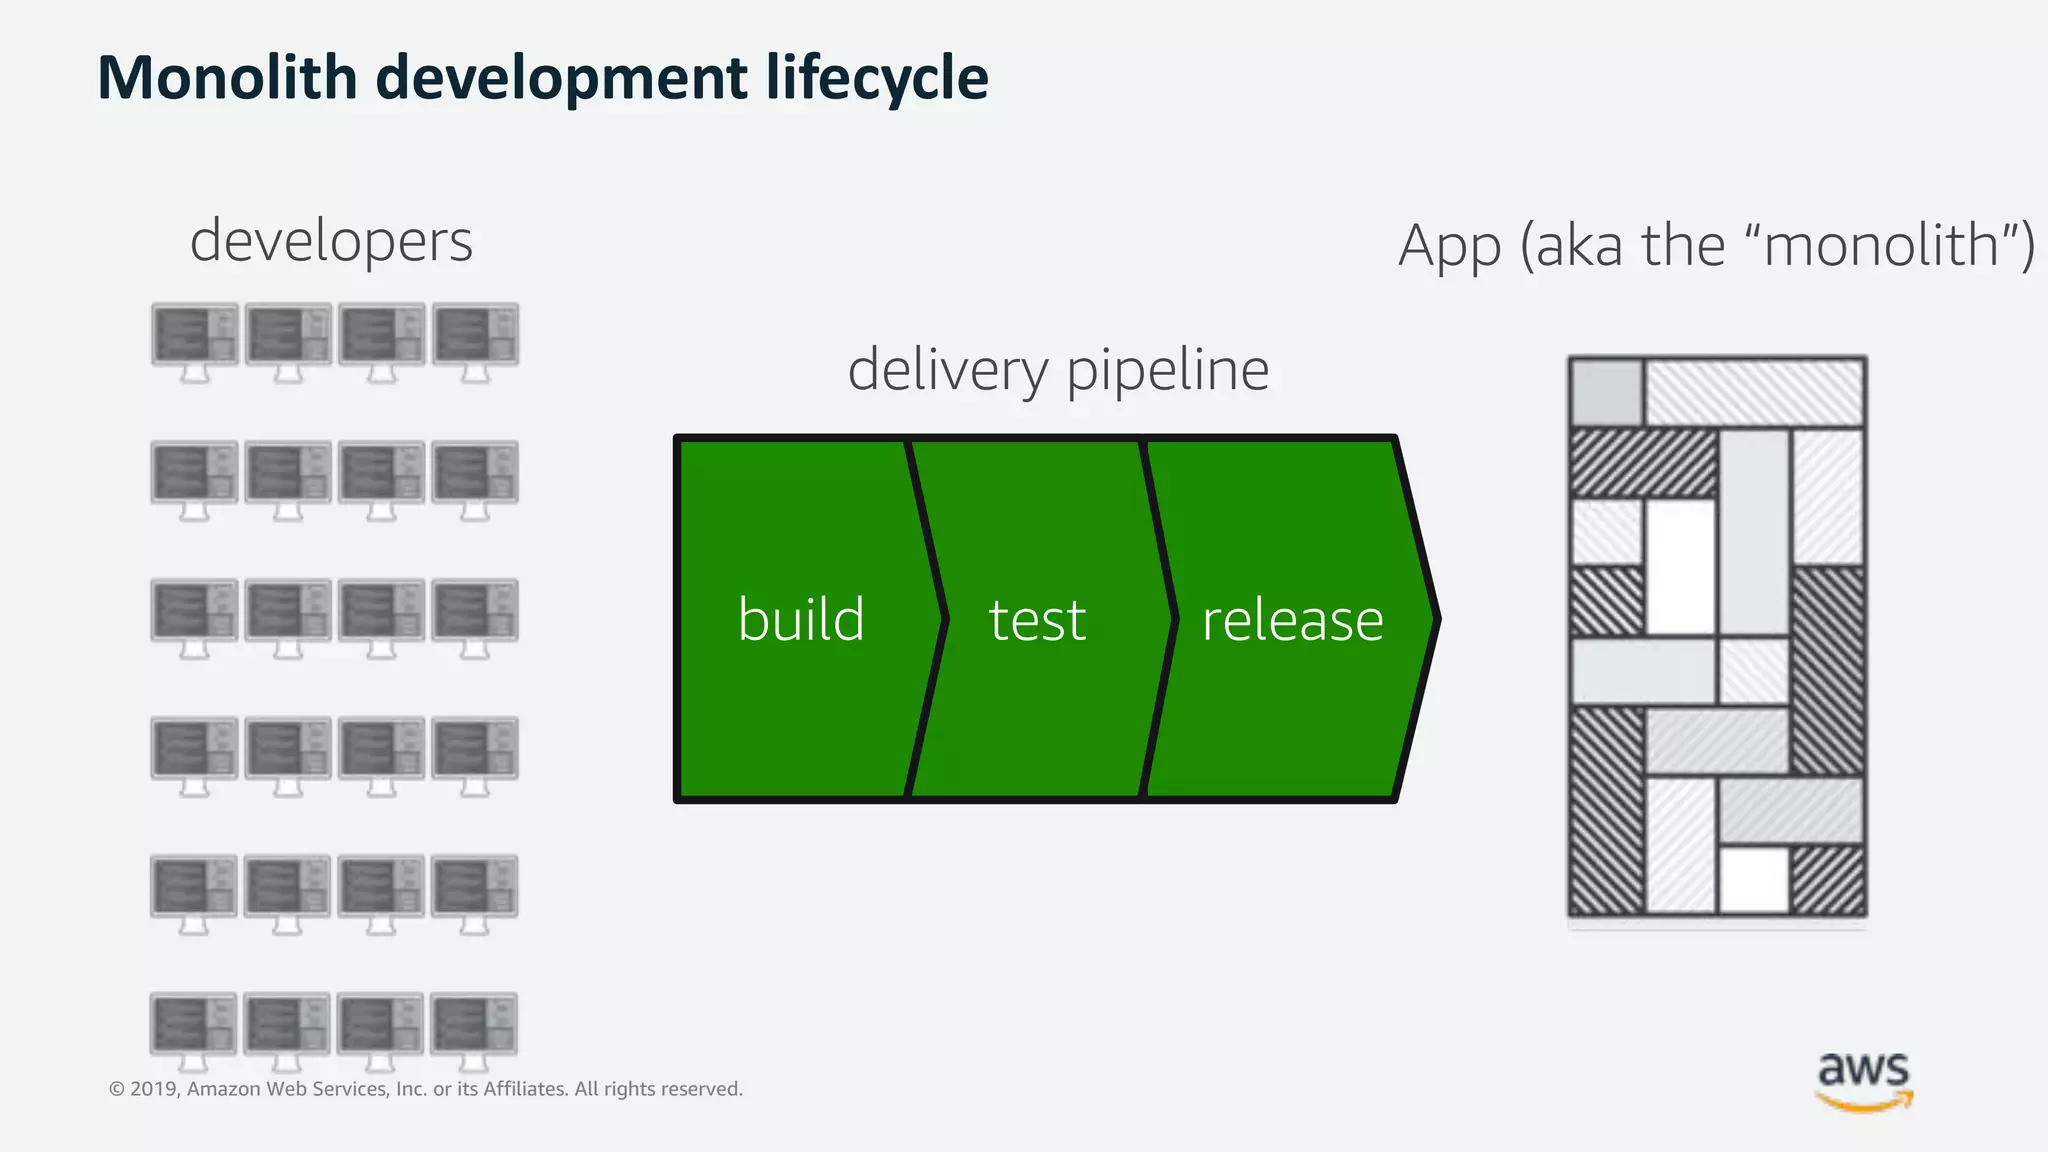The image size is (2048, 1152).
Task: Click the top-left gray block of monolith
Action: click(x=1606, y=392)
